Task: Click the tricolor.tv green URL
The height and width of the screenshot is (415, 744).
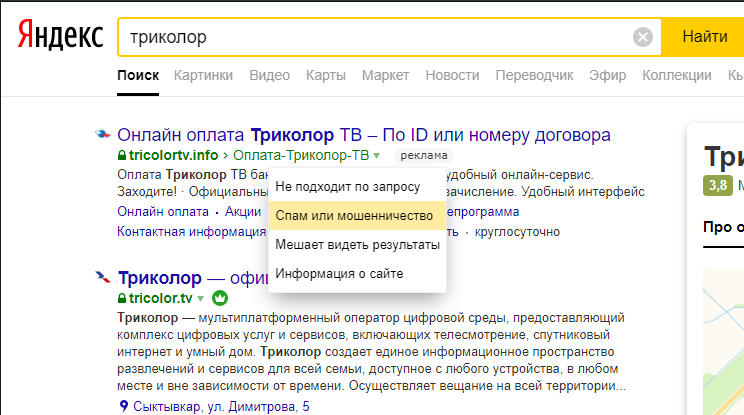Action: pyautogui.click(x=160, y=298)
